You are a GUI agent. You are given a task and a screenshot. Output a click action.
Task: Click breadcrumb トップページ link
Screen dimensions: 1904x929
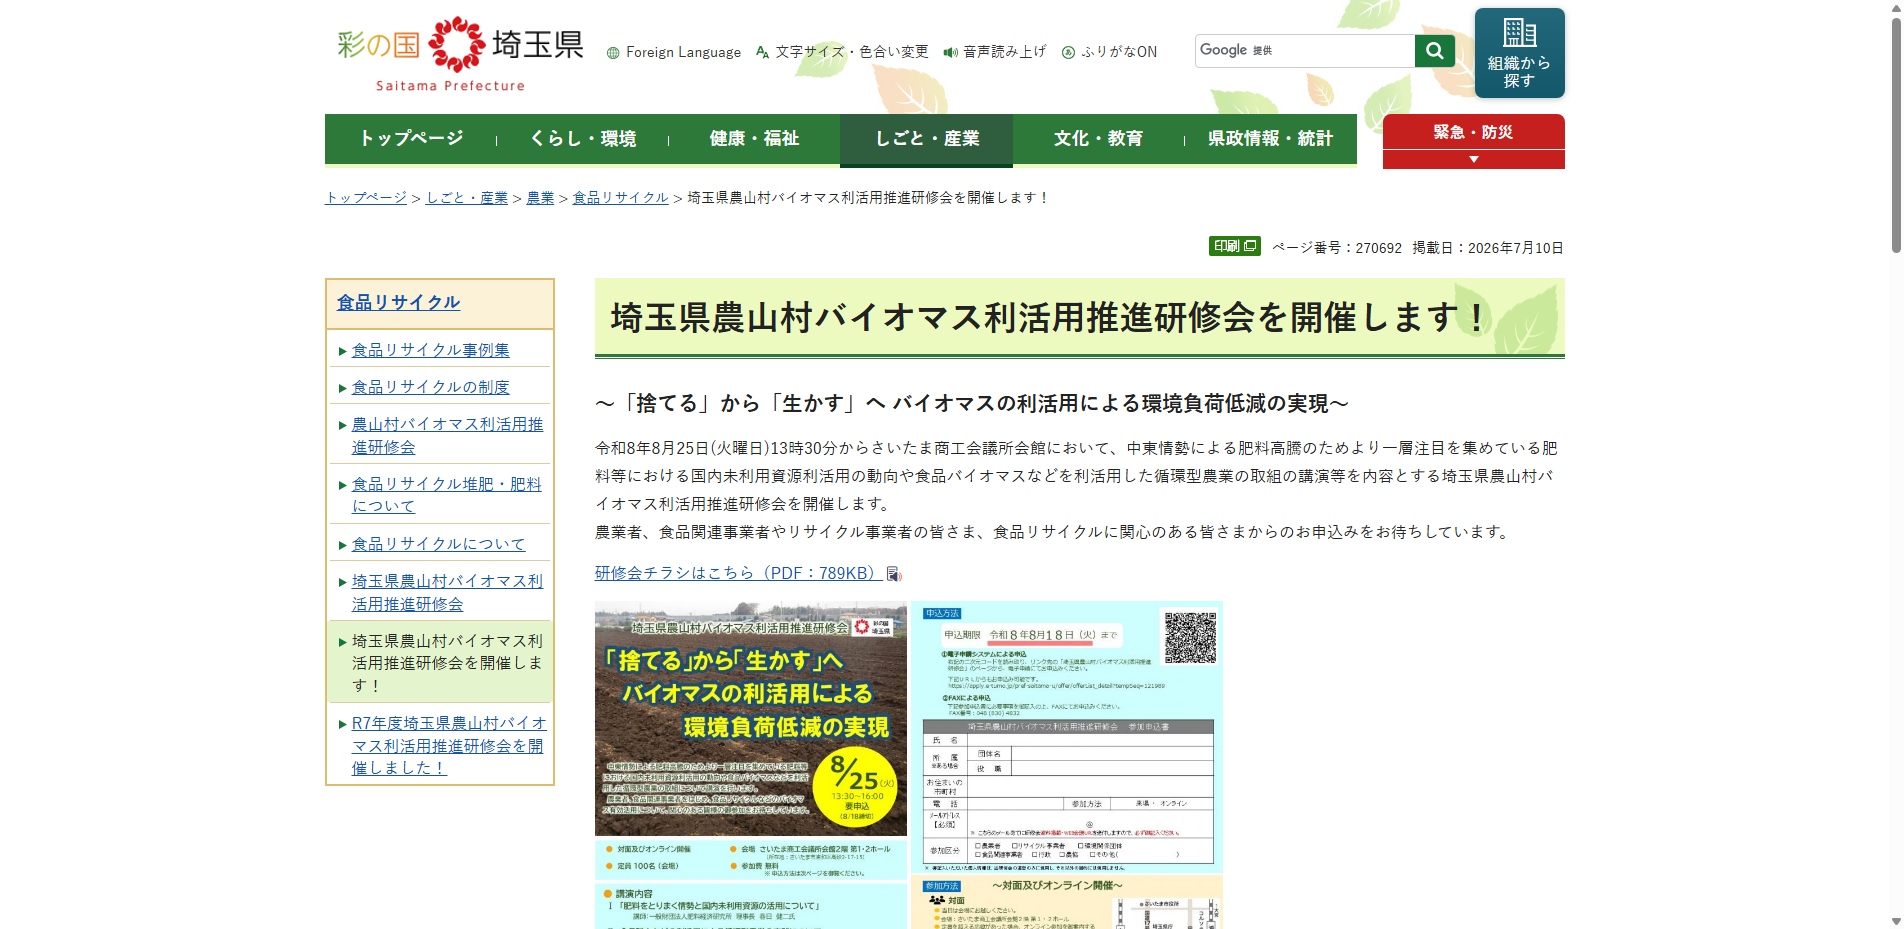pos(366,198)
